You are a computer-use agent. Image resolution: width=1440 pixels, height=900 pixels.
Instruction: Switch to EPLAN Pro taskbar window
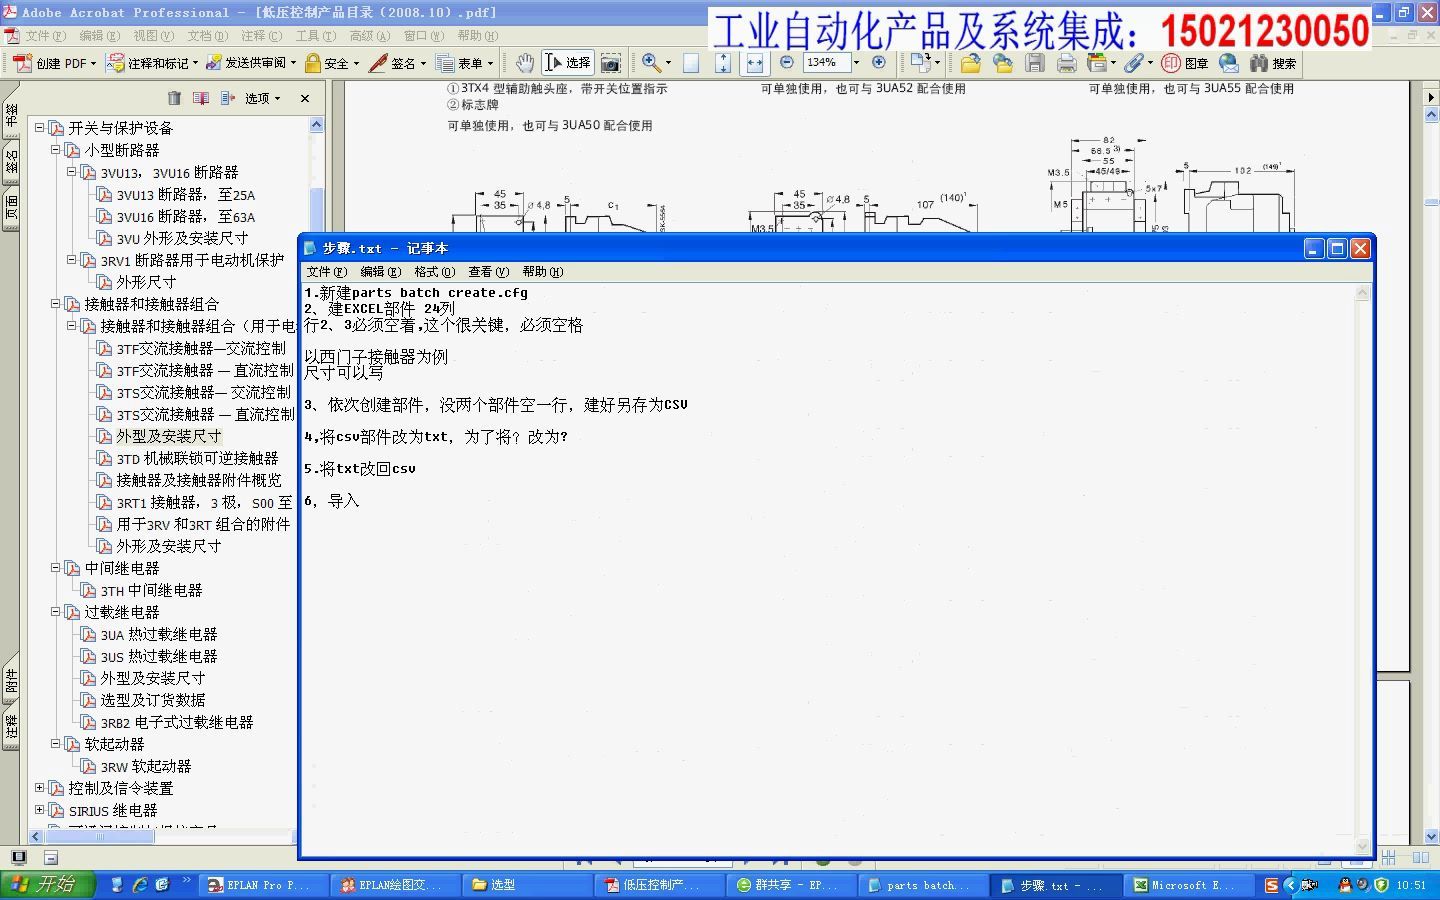click(261, 885)
